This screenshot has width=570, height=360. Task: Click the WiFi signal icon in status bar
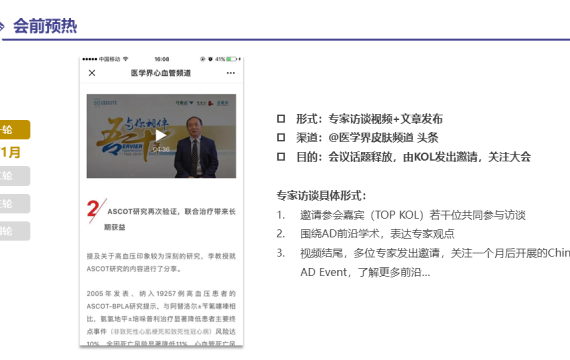[125, 59]
